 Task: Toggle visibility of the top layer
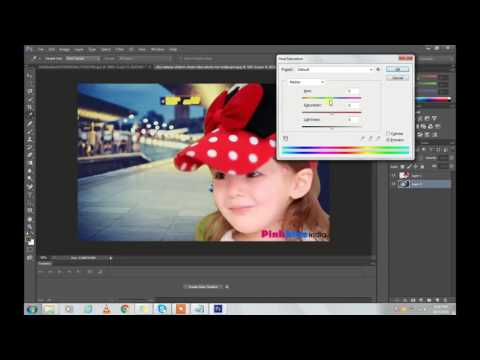tap(394, 175)
